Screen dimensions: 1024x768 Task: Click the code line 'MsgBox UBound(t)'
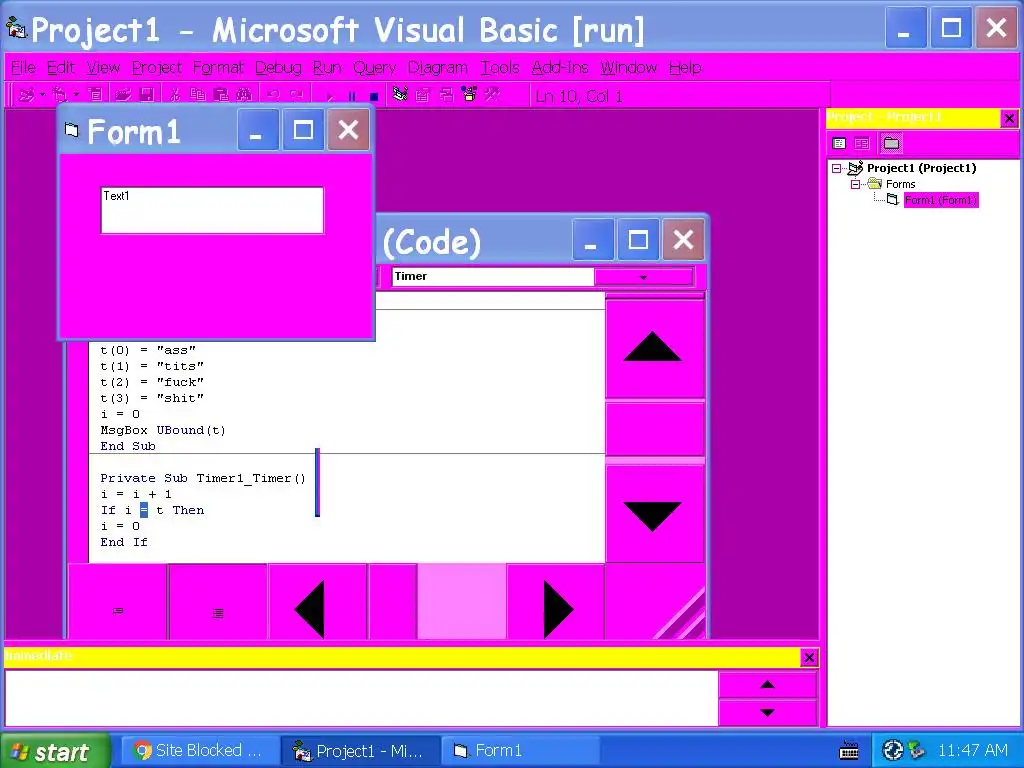coord(163,430)
